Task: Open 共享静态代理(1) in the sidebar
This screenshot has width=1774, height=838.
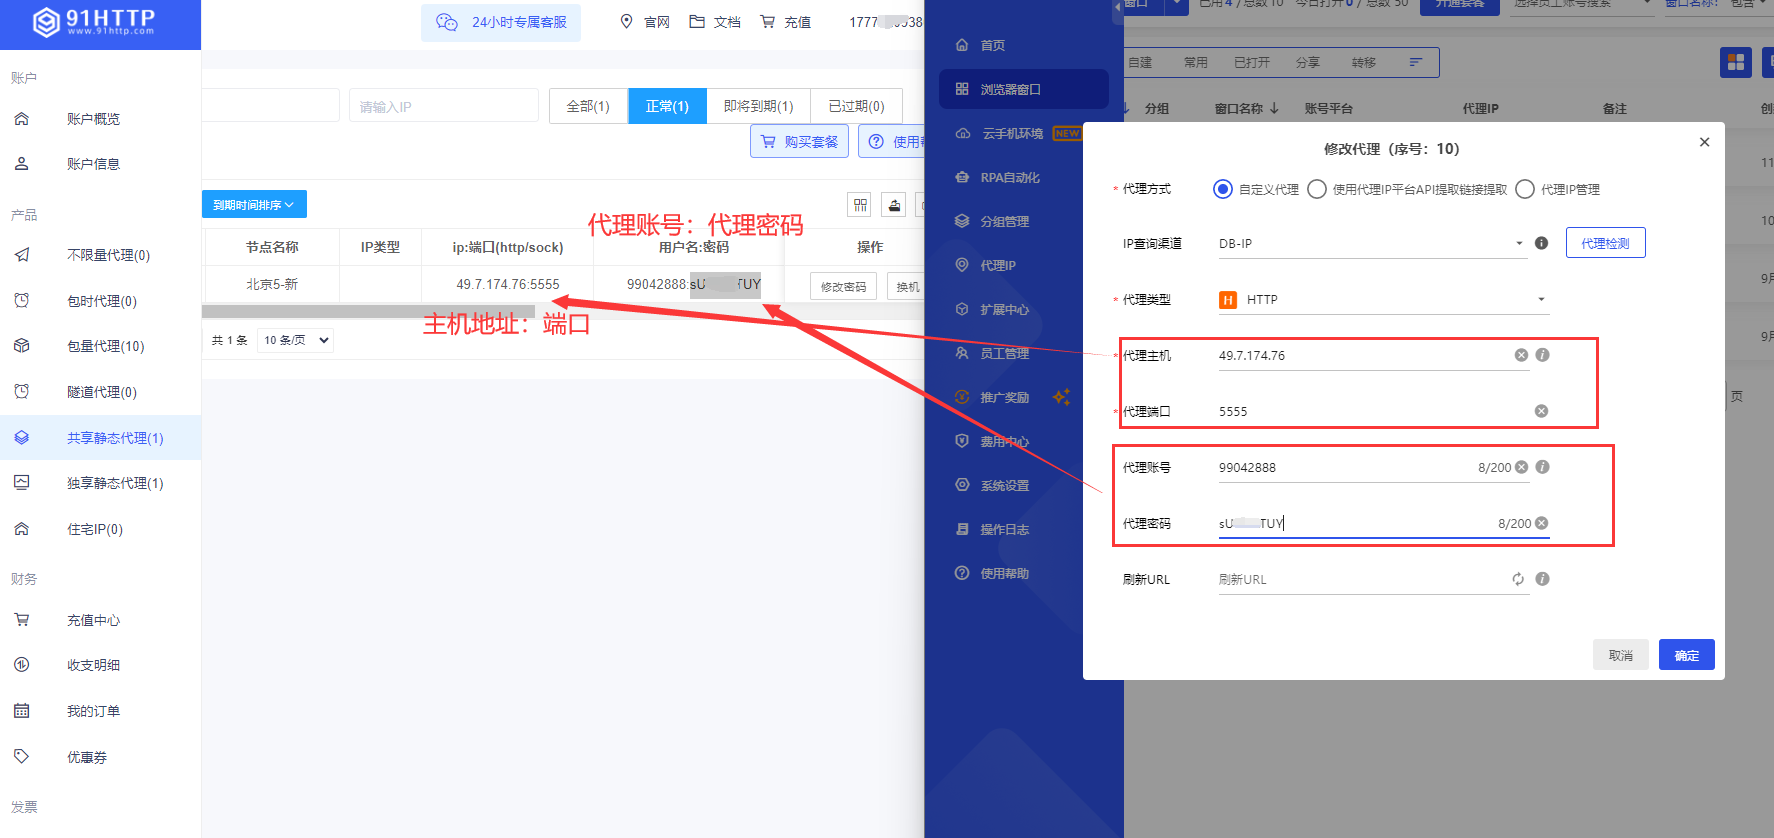Action: 115,438
